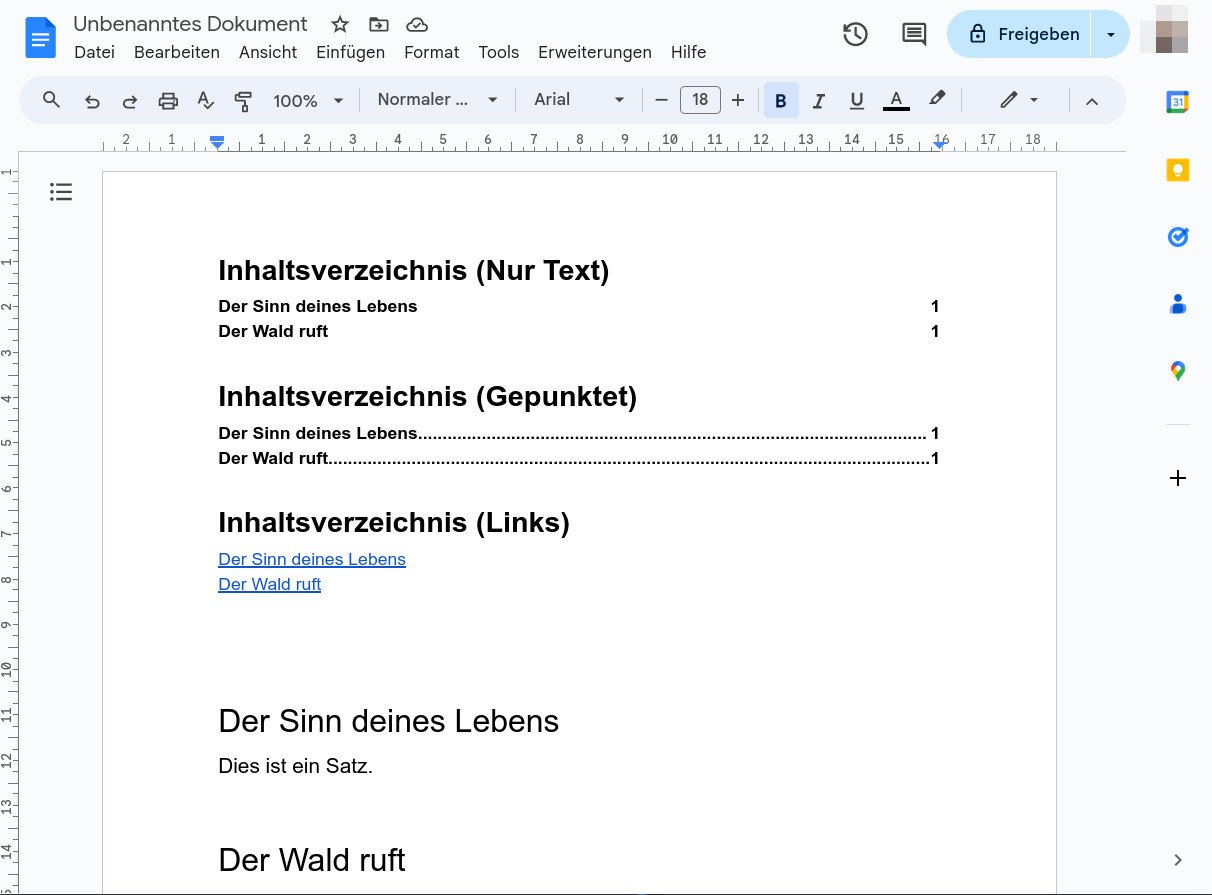Click the print icon
The image size is (1212, 895).
168,100
